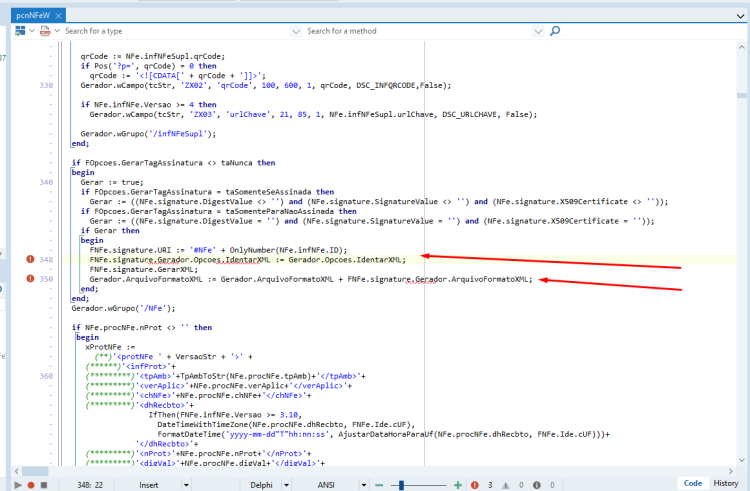Close the pcnNFeW tab
The height and width of the screenshot is (491, 750).
point(58,16)
